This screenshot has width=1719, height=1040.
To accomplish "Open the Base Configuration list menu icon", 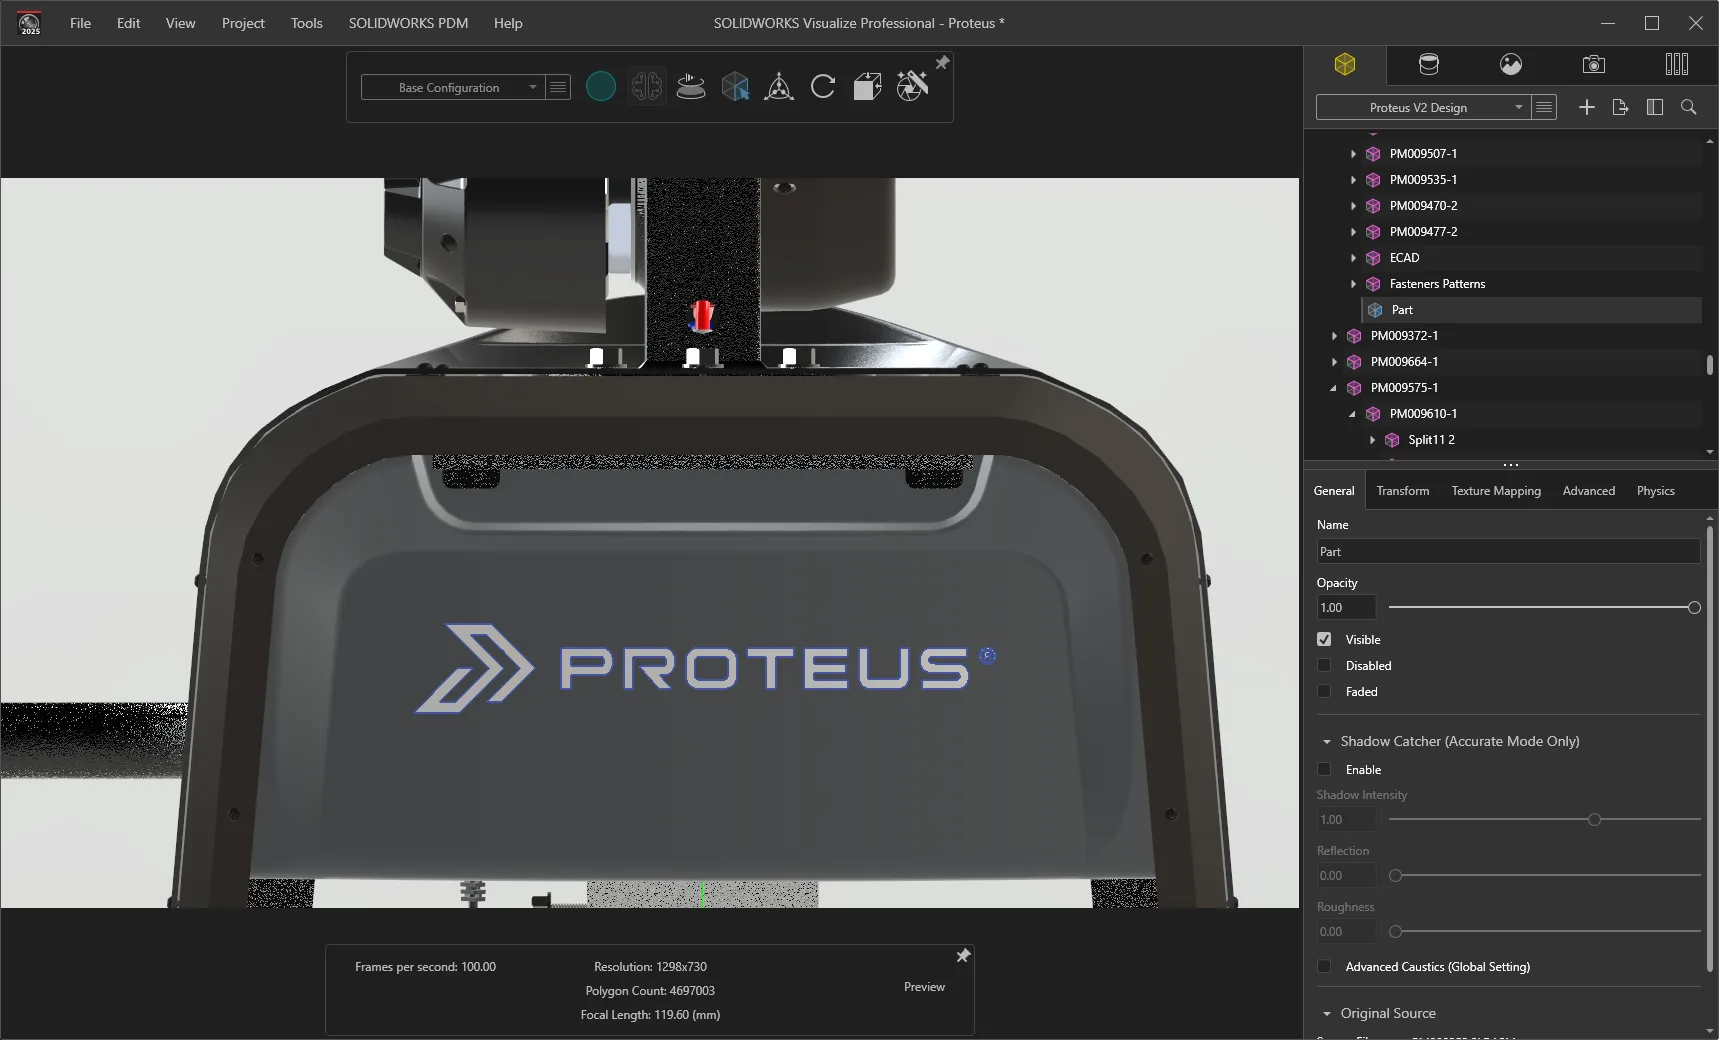I will (x=558, y=87).
